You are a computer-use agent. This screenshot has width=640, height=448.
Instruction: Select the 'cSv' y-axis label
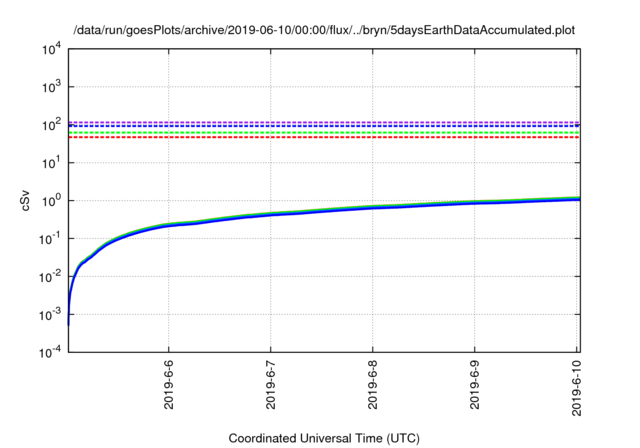pyautogui.click(x=25, y=200)
